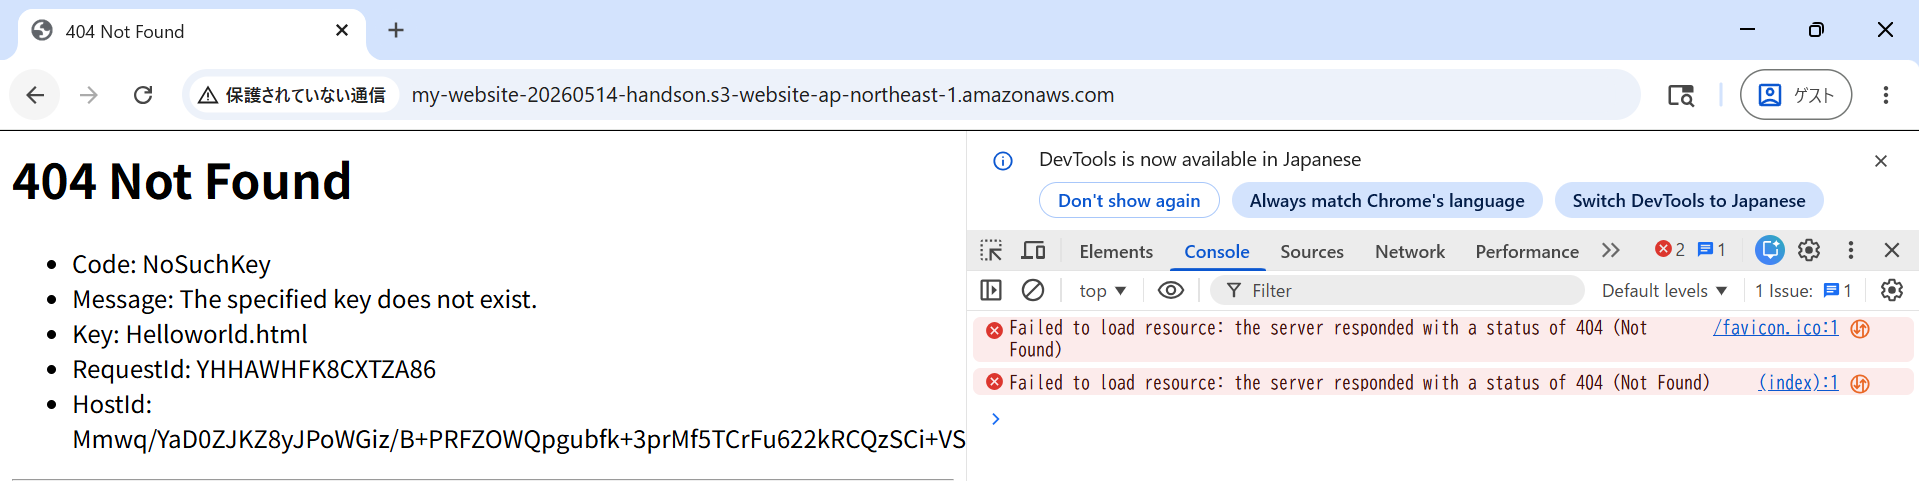Toggle the console sidebar panel icon
The width and height of the screenshot is (1919, 481).
click(x=991, y=290)
